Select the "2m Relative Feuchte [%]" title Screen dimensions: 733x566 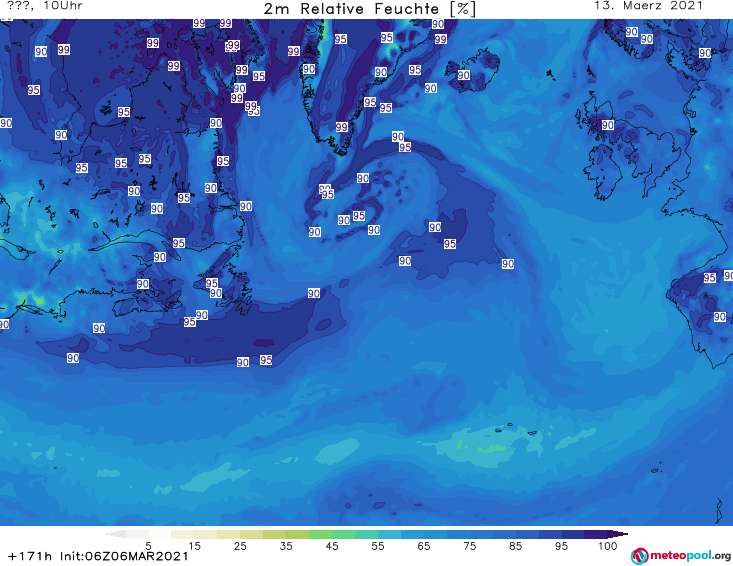[369, 8]
